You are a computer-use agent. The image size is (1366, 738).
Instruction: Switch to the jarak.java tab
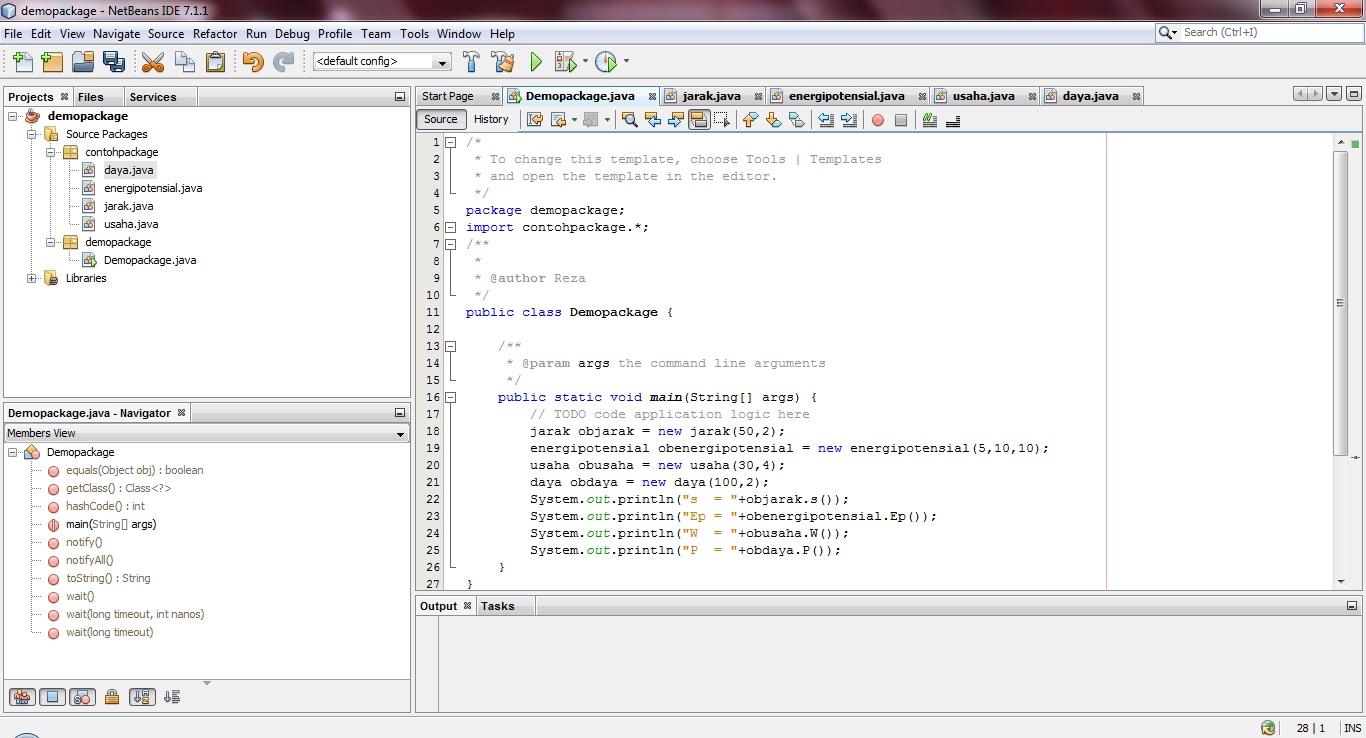710,95
